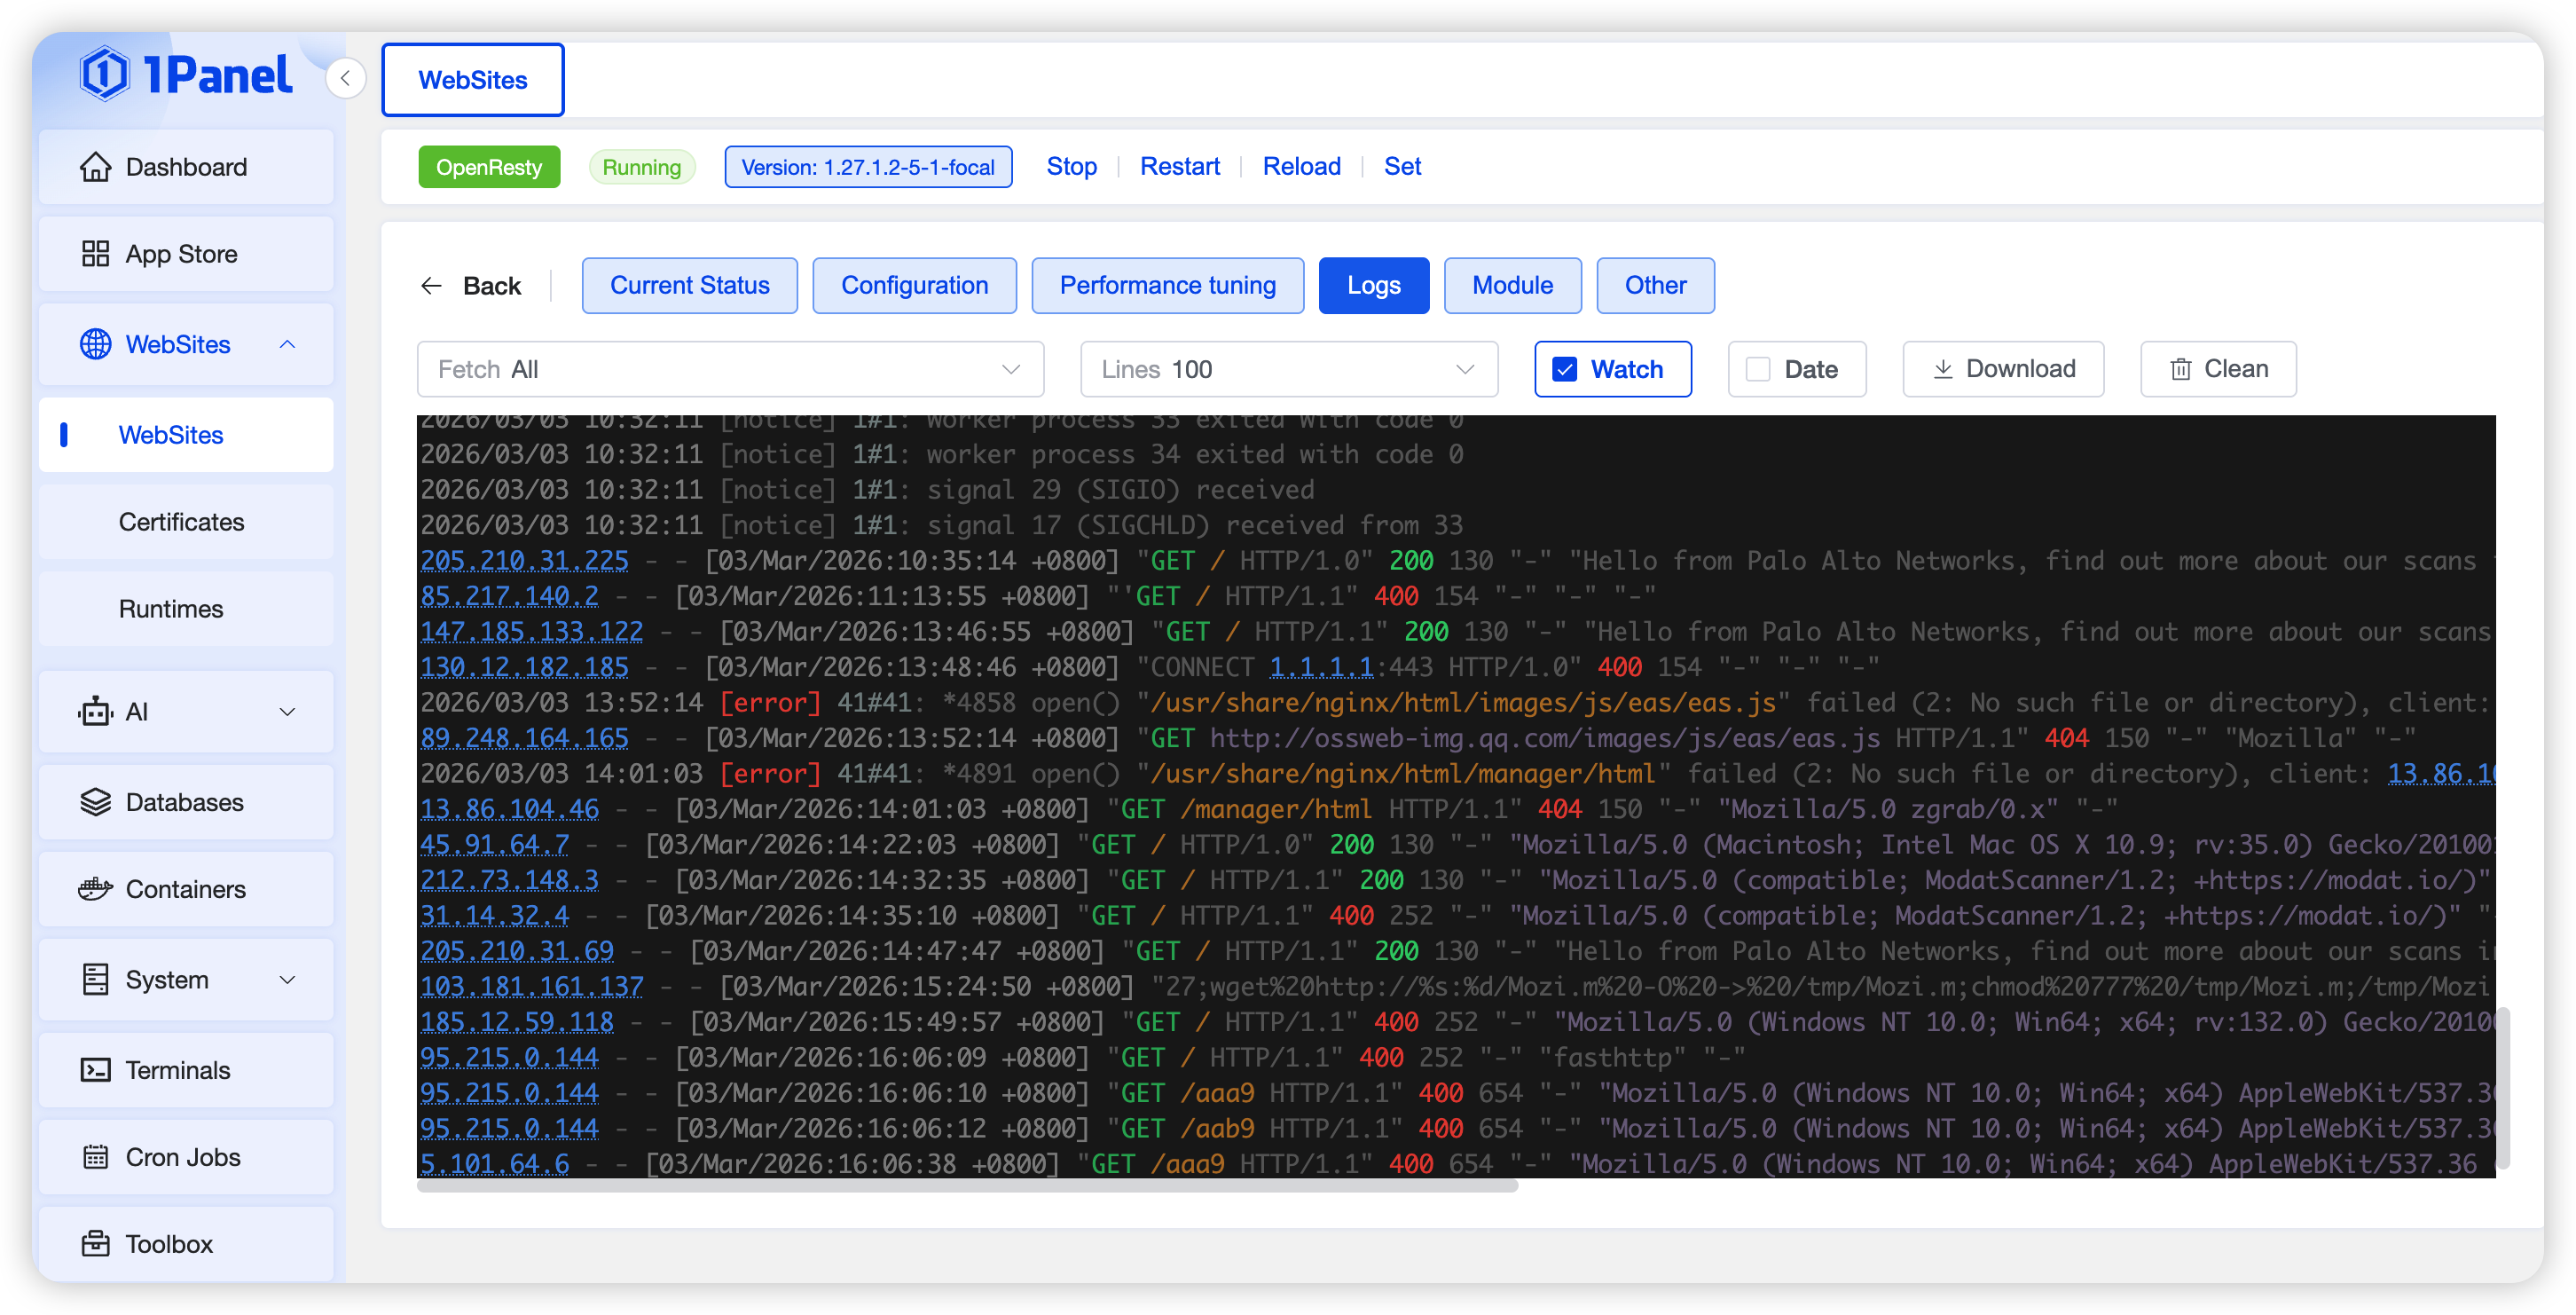Viewport: 2576px width, 1315px height.
Task: Click the Toolbox briefcase icon
Action: 95,1244
